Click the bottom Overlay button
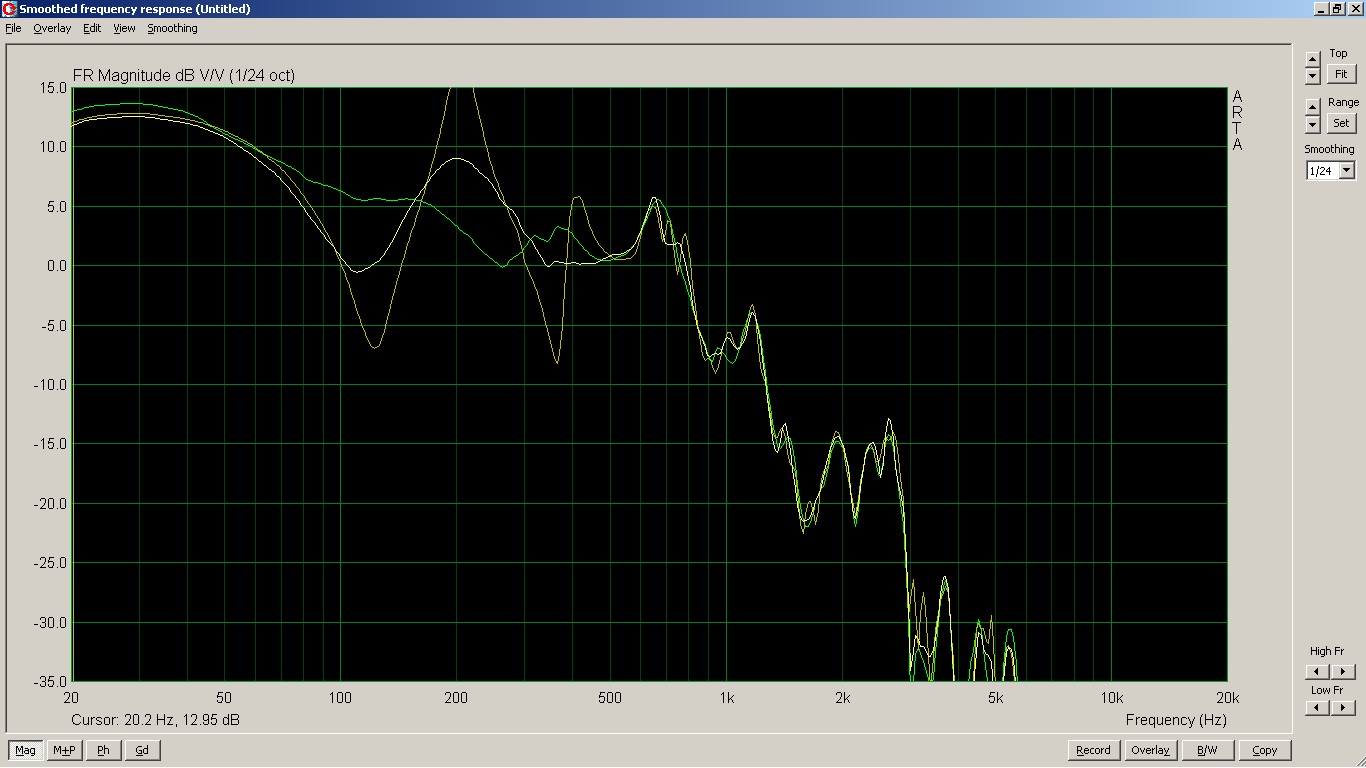Screen dimensions: 1366x768 1150,750
